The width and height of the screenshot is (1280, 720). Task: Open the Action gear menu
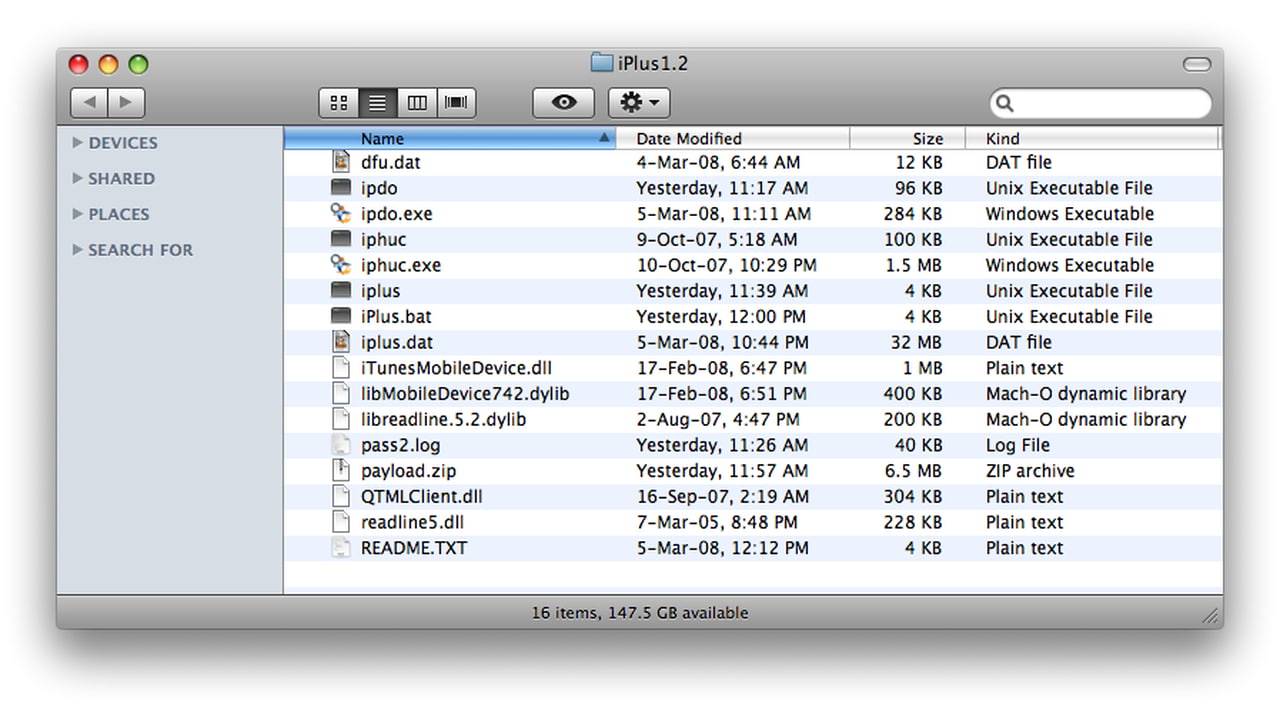639,102
